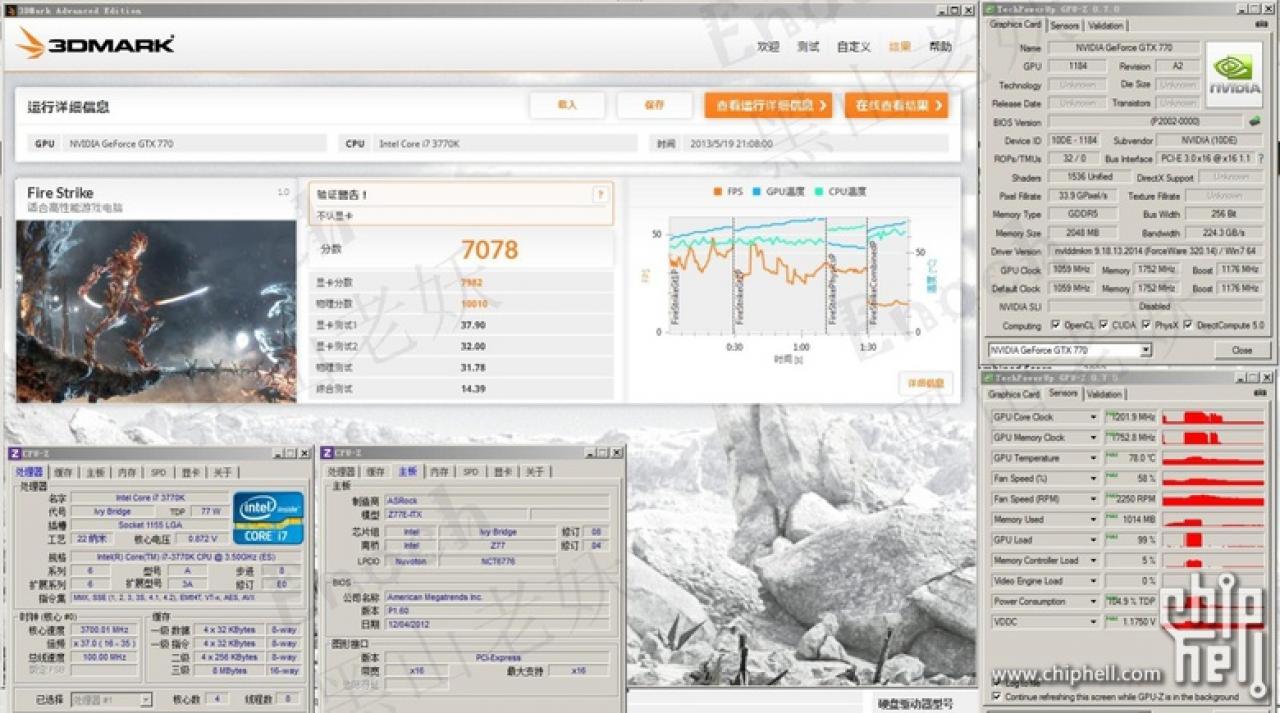Screen dimensions: 1280x713
Task: Toggle Continue refreshing in background checkbox
Action: click(996, 696)
